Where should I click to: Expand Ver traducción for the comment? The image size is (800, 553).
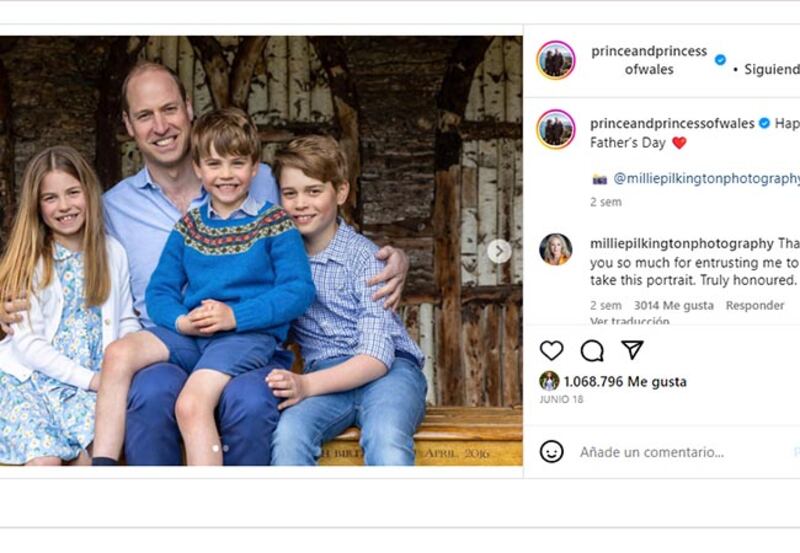tap(629, 322)
